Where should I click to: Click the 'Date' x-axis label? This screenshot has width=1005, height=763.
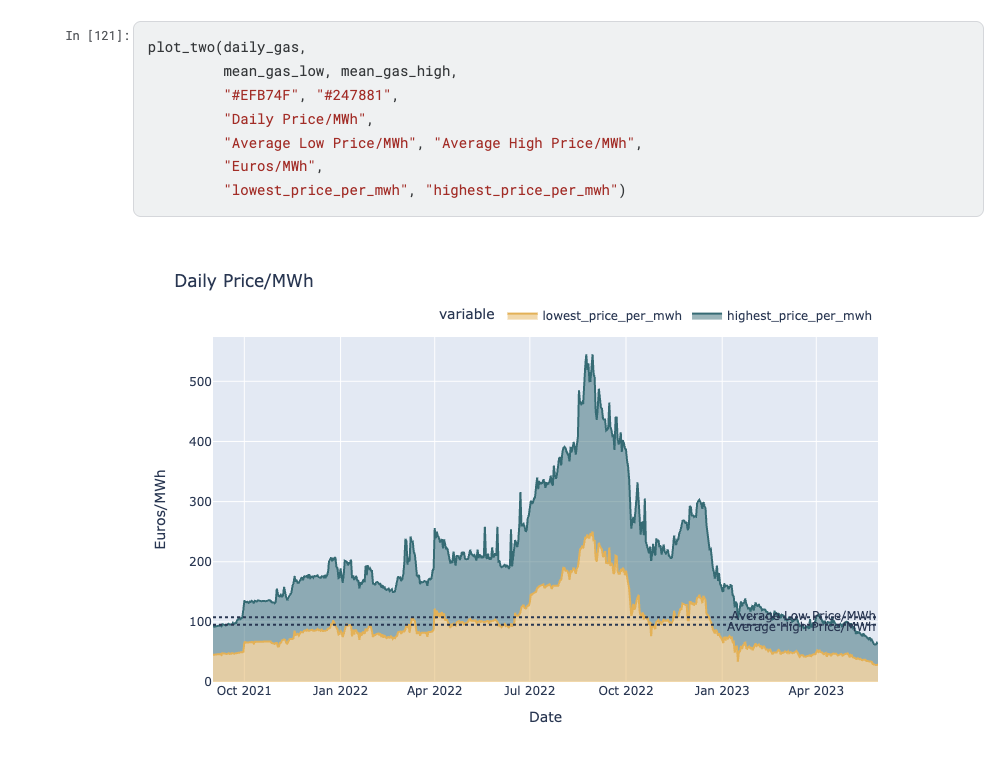click(545, 717)
